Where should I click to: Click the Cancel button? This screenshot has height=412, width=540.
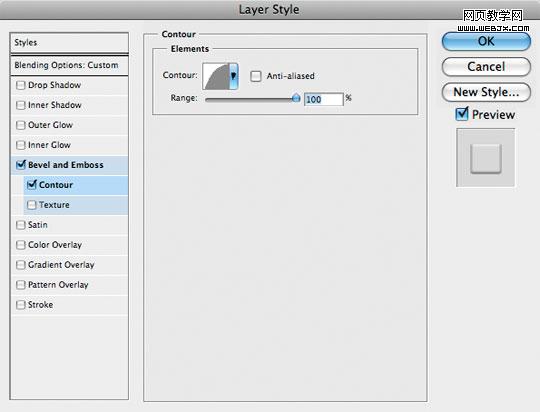(486, 66)
